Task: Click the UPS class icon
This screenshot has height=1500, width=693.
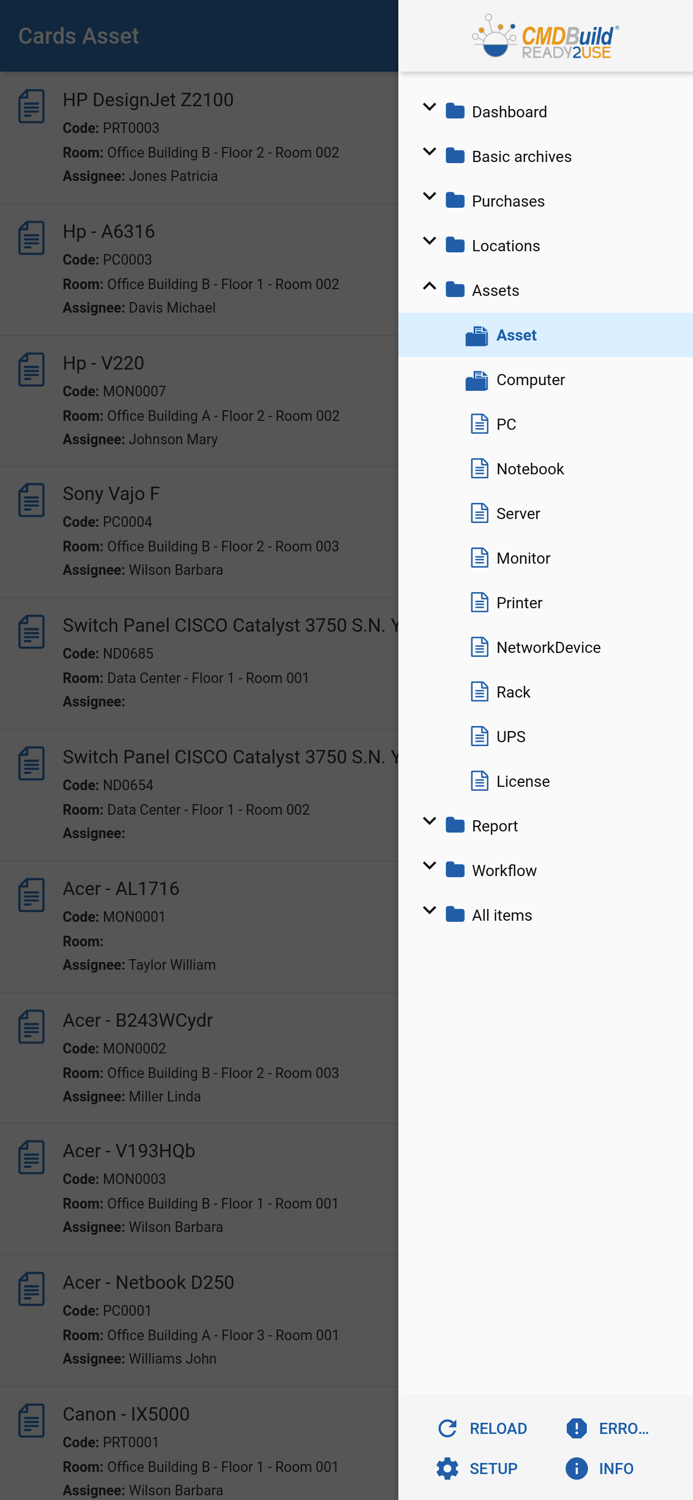Action: [479, 736]
